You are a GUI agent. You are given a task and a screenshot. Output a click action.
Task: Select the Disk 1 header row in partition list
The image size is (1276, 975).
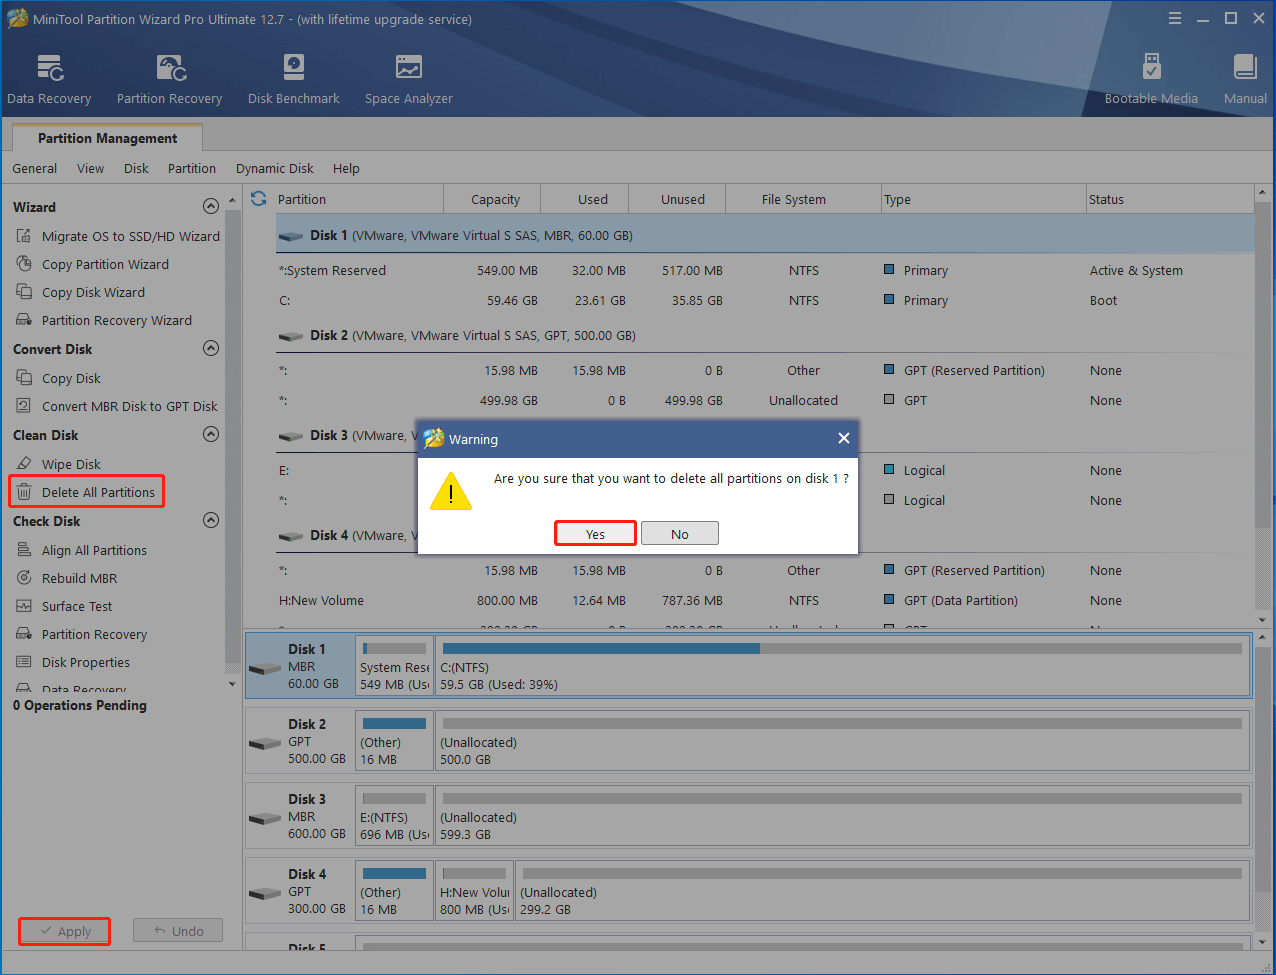765,235
